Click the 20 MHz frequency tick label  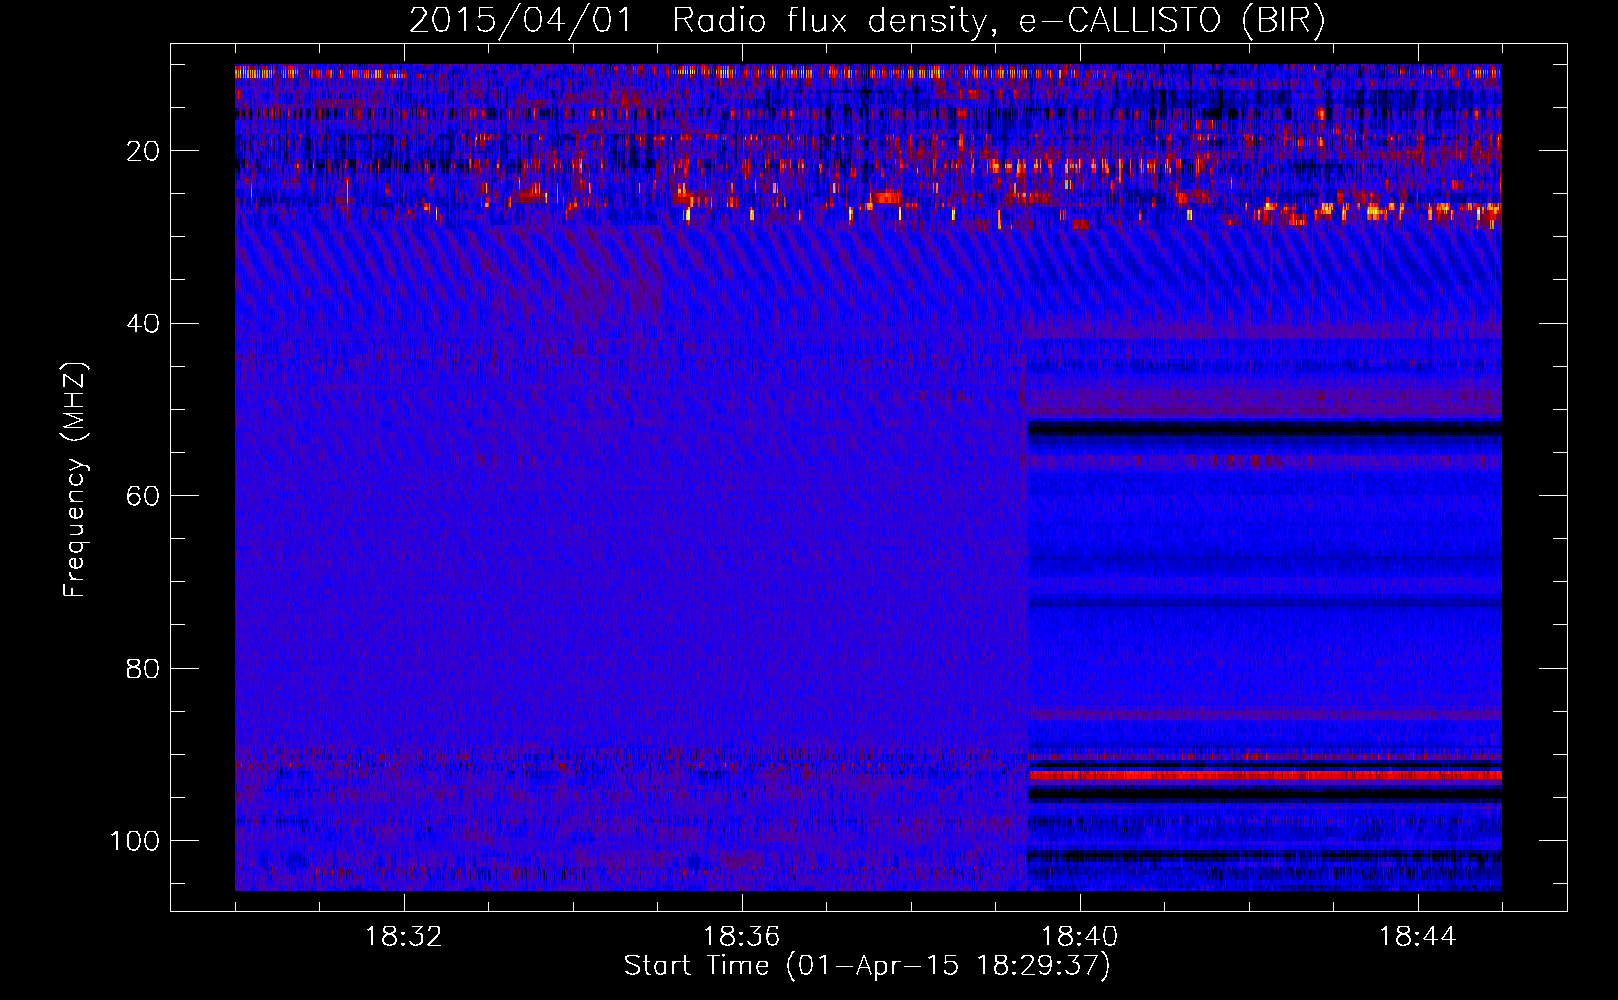143,151
